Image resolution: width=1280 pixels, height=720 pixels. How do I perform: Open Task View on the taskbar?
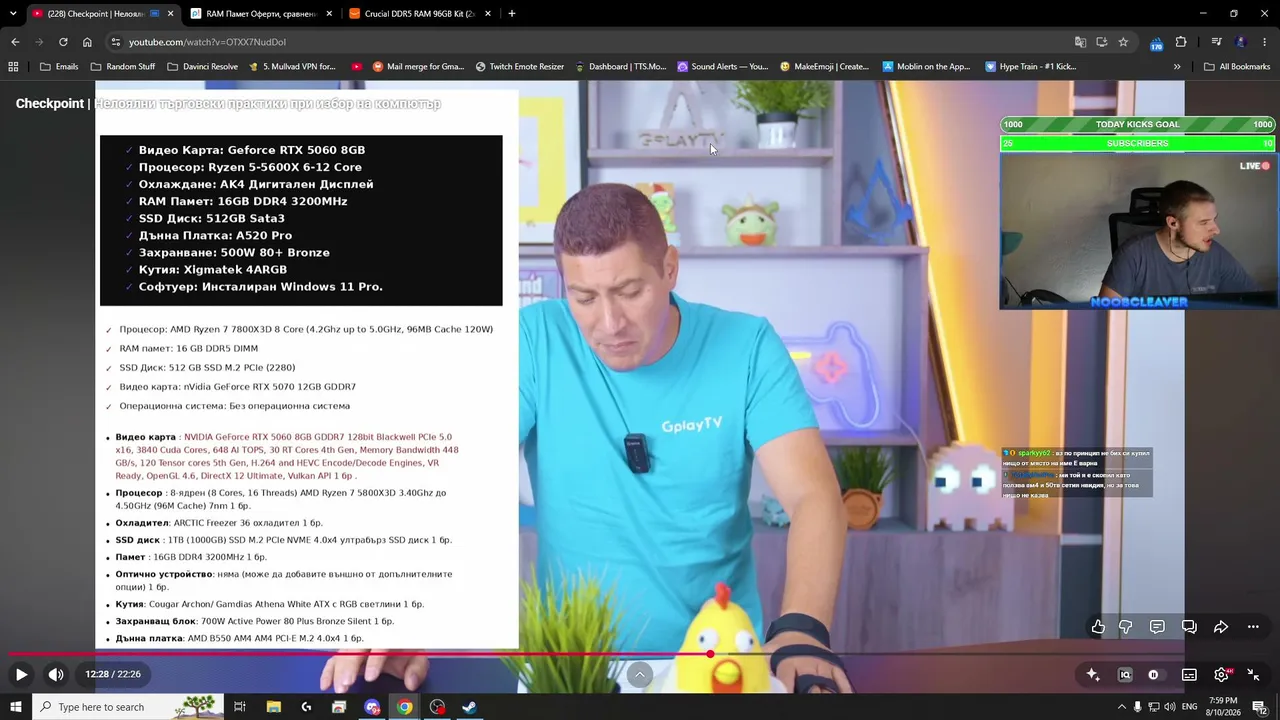(240, 707)
